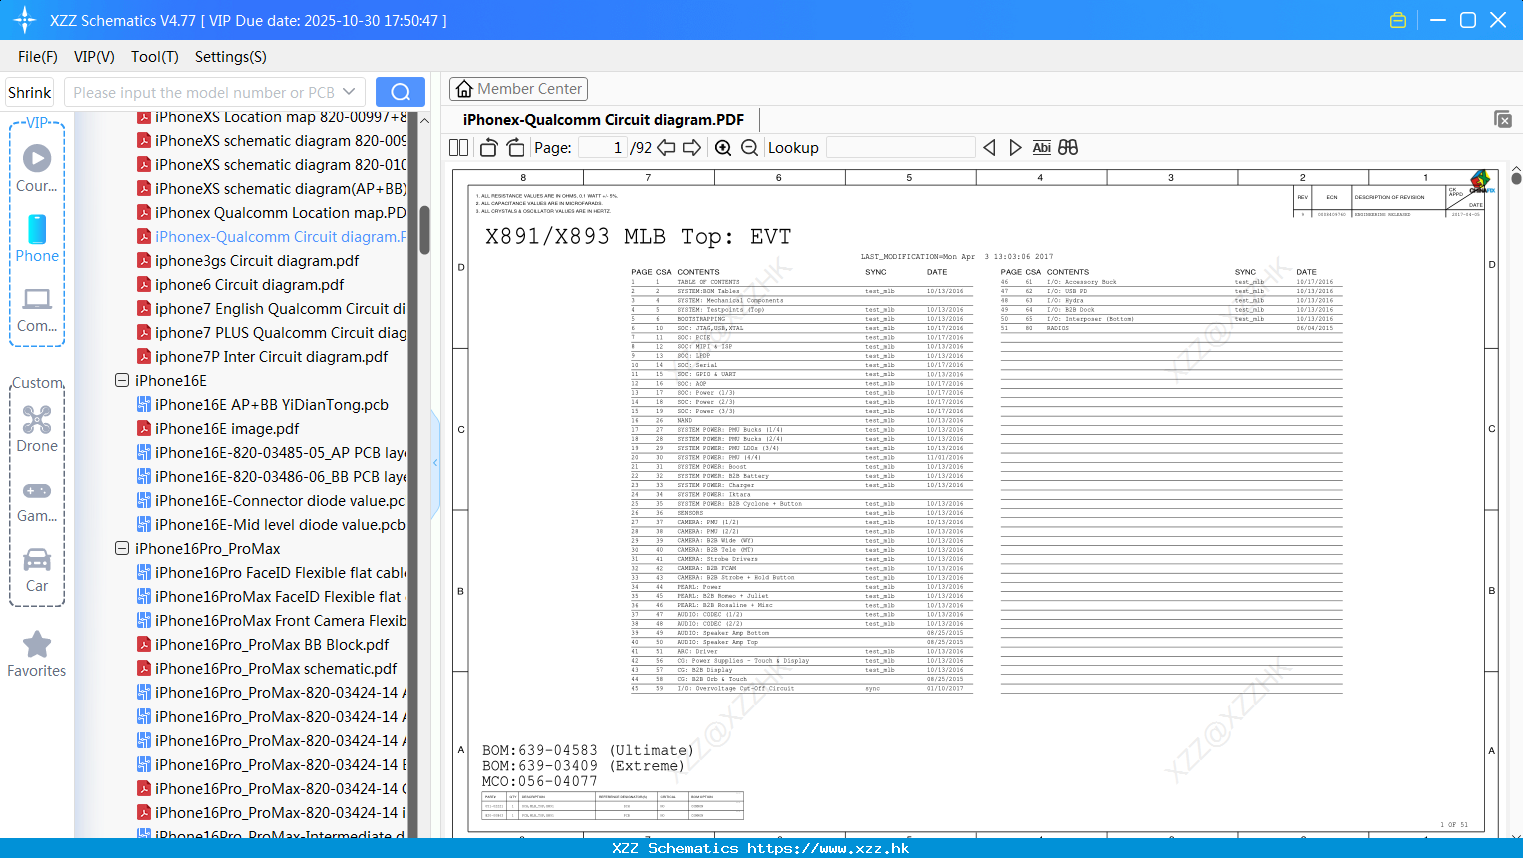
Task: Go to previous page arrow
Action: coord(666,148)
